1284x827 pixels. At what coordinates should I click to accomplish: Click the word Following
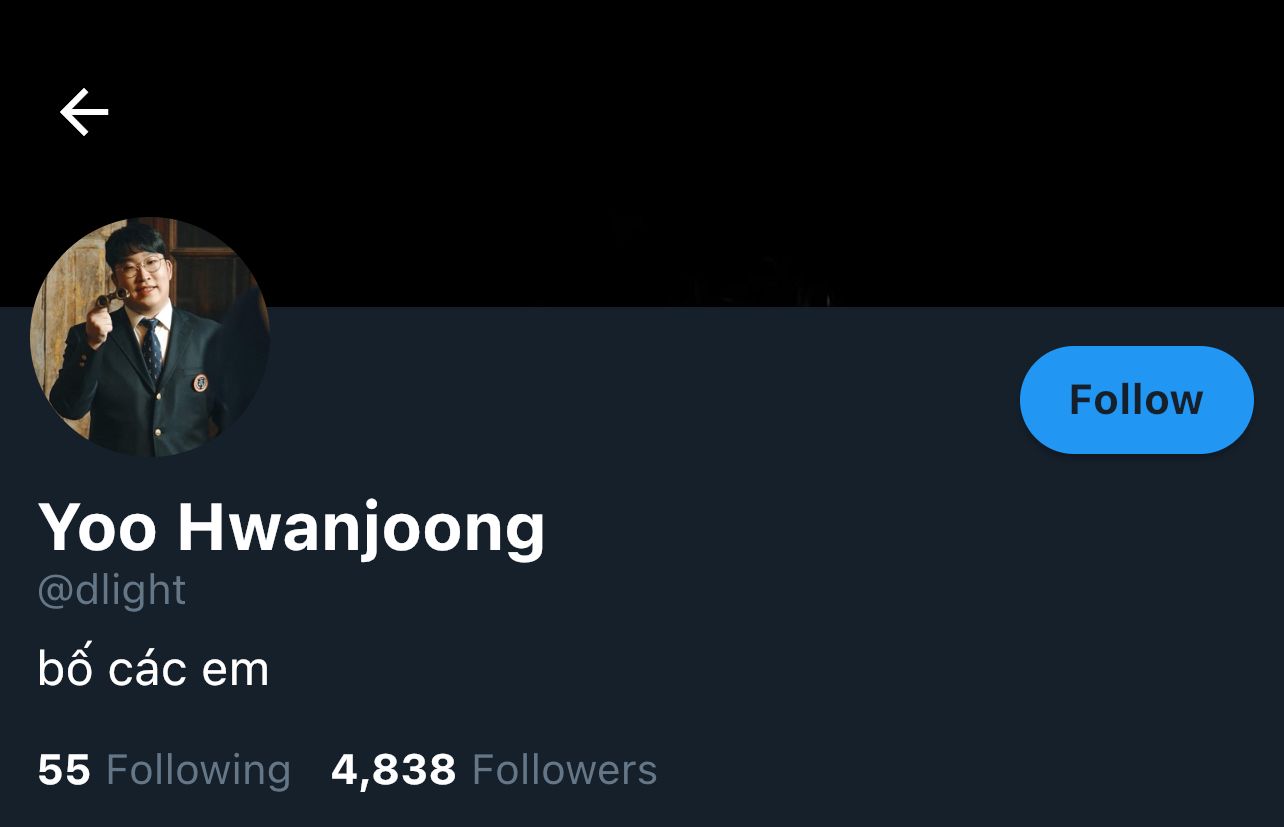198,770
